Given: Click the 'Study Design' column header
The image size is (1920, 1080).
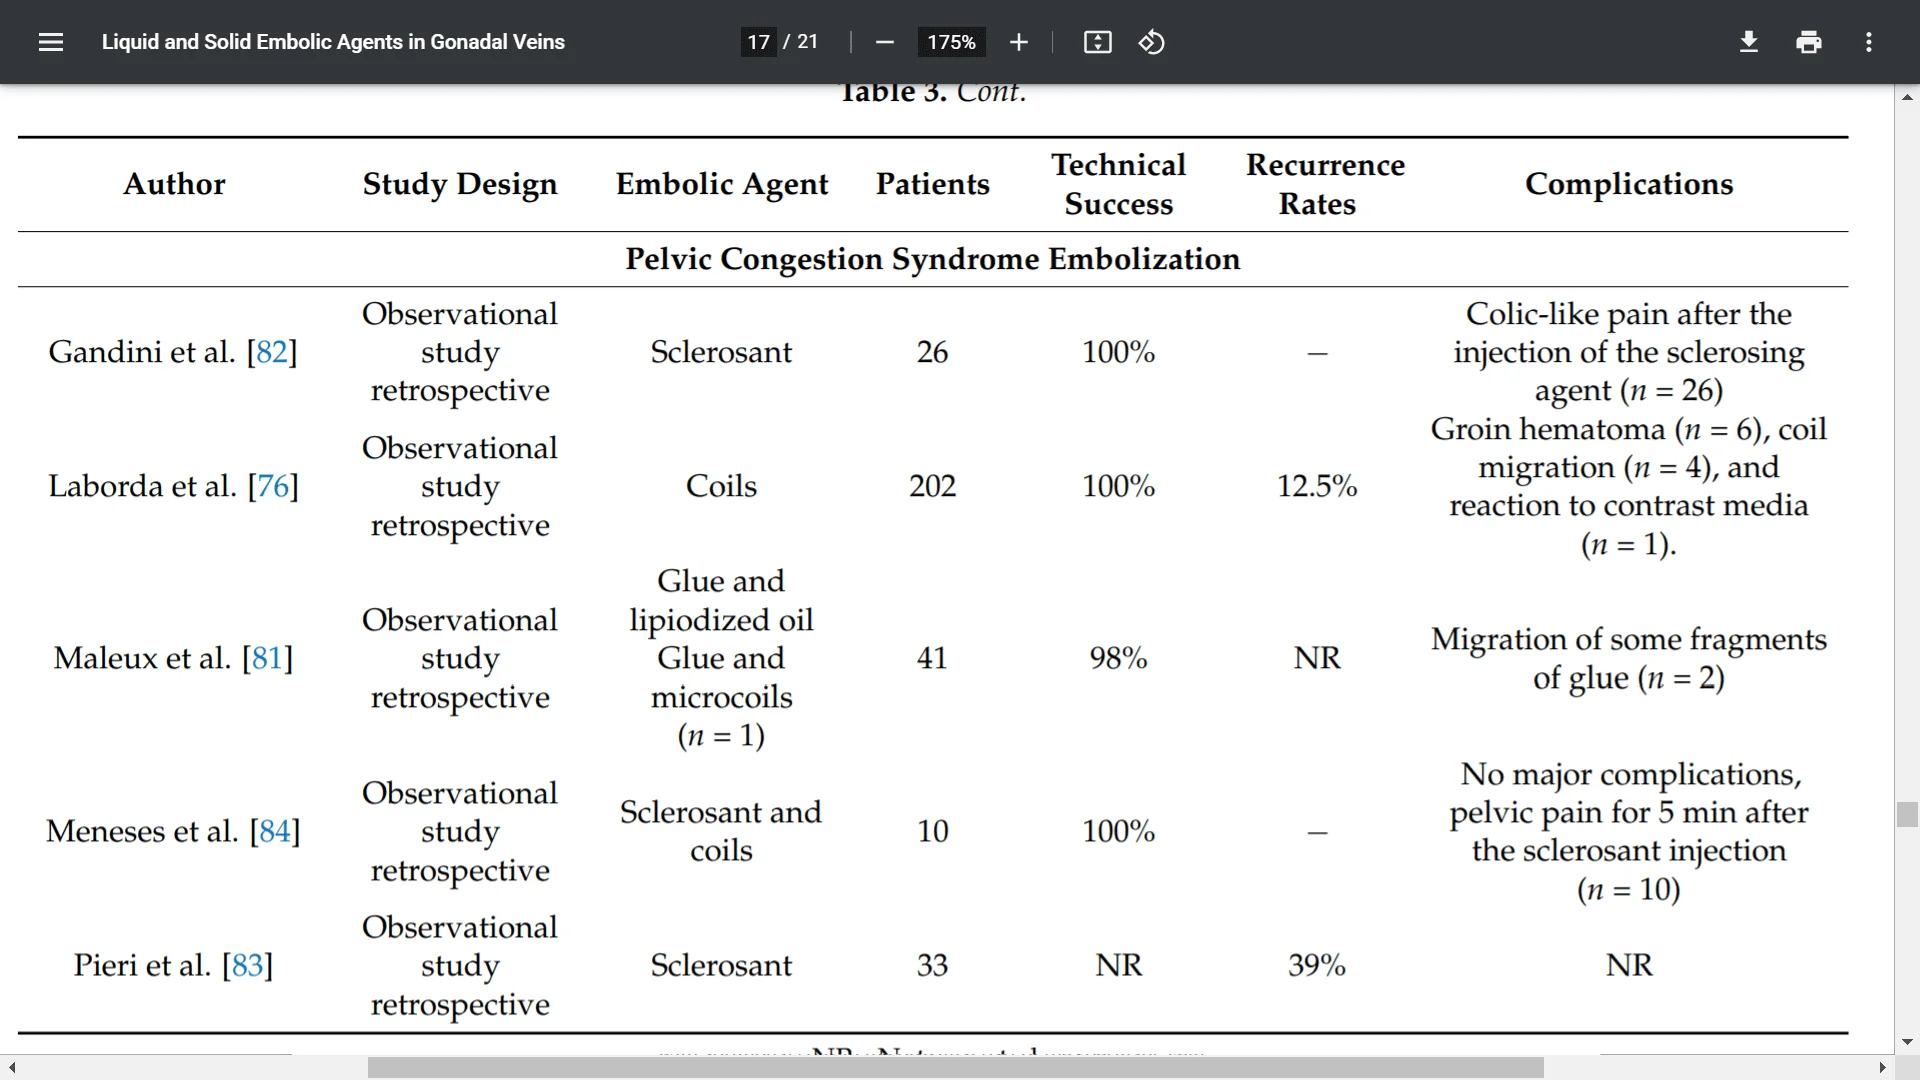Looking at the screenshot, I should point(460,184).
